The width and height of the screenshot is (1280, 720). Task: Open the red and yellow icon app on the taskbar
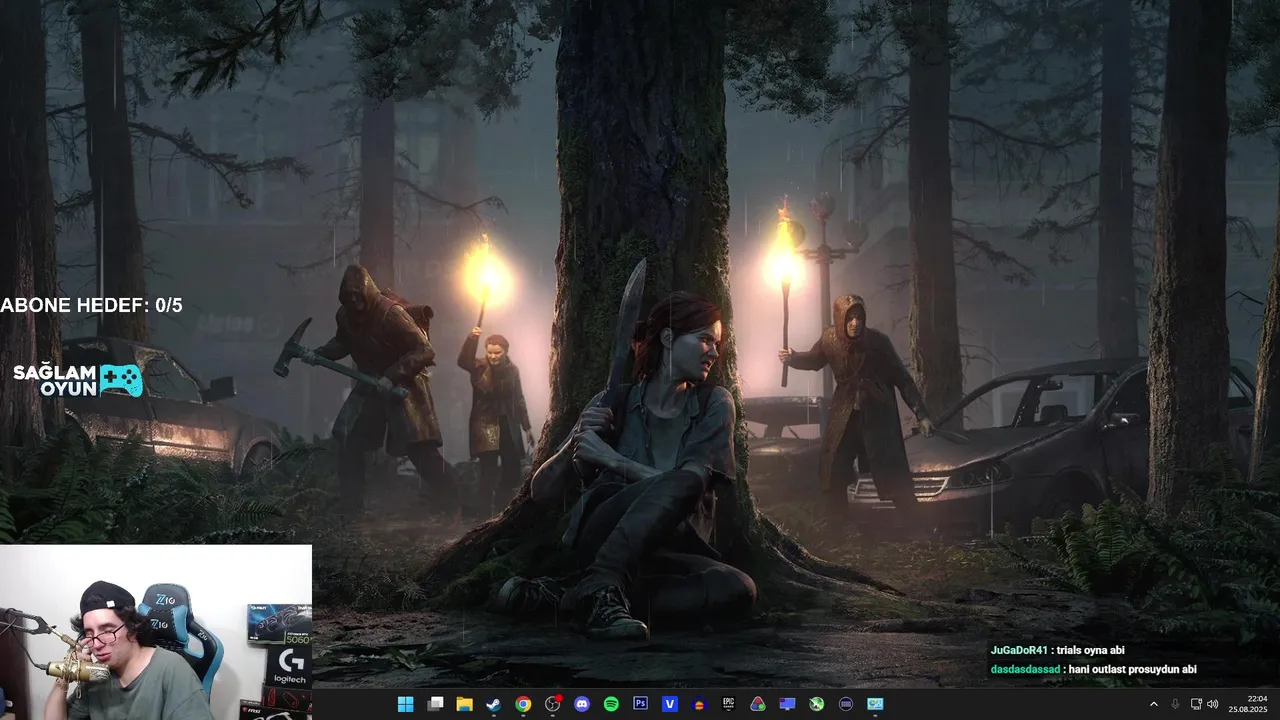tap(699, 704)
